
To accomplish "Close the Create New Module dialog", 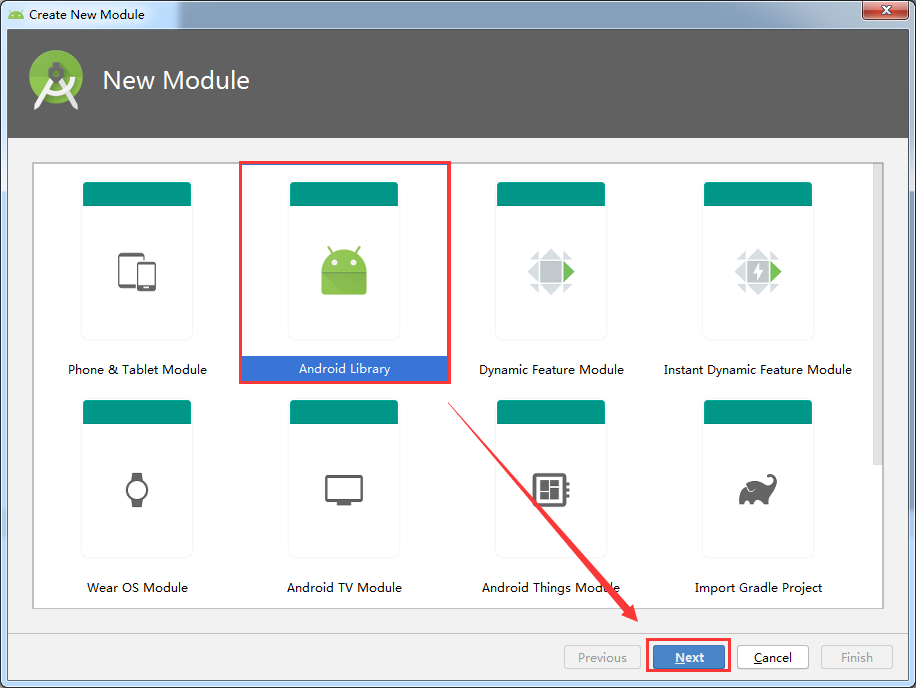I will [x=886, y=10].
